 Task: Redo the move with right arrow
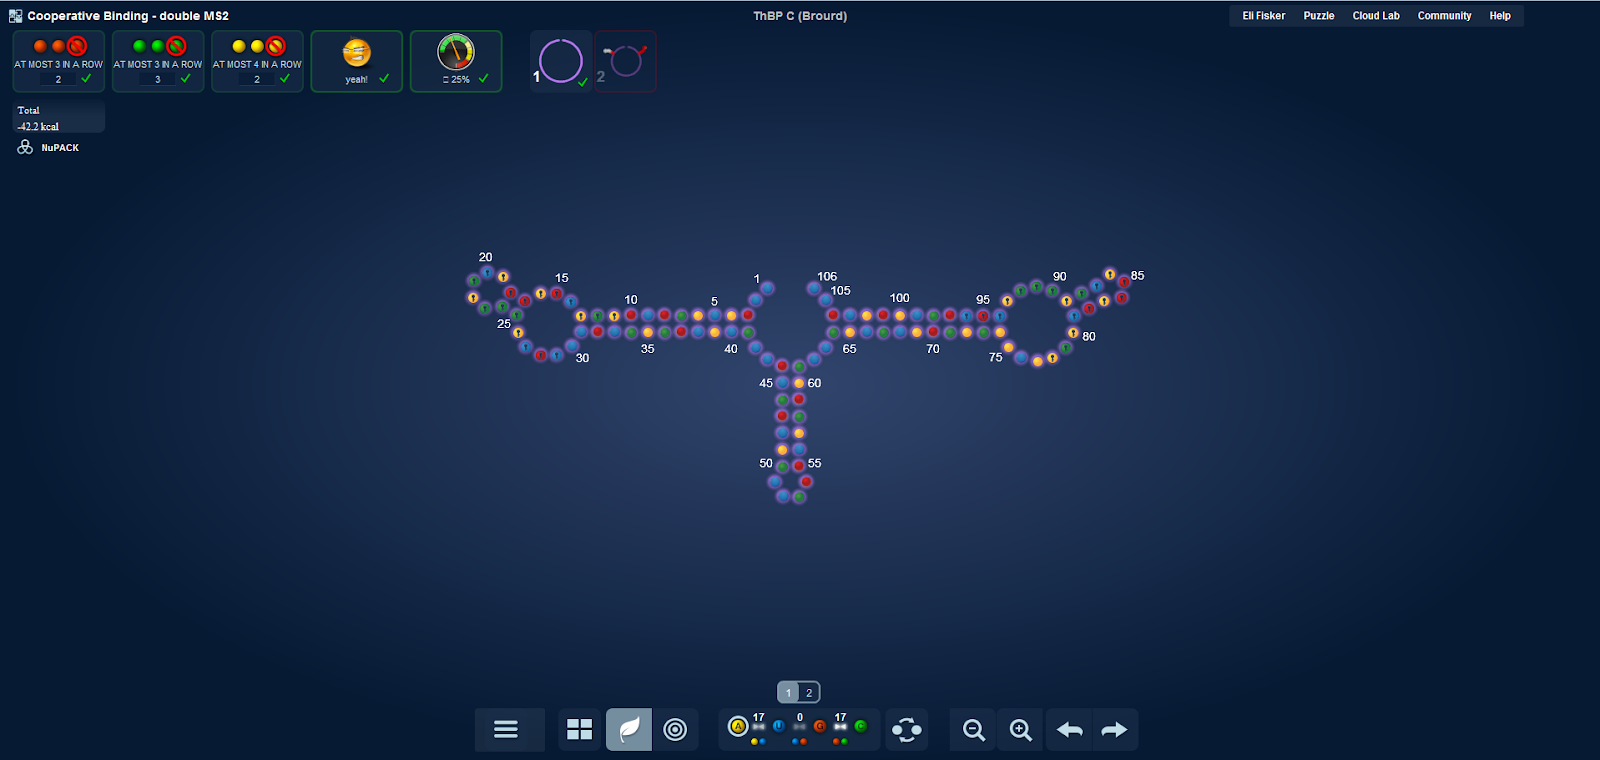1114,730
